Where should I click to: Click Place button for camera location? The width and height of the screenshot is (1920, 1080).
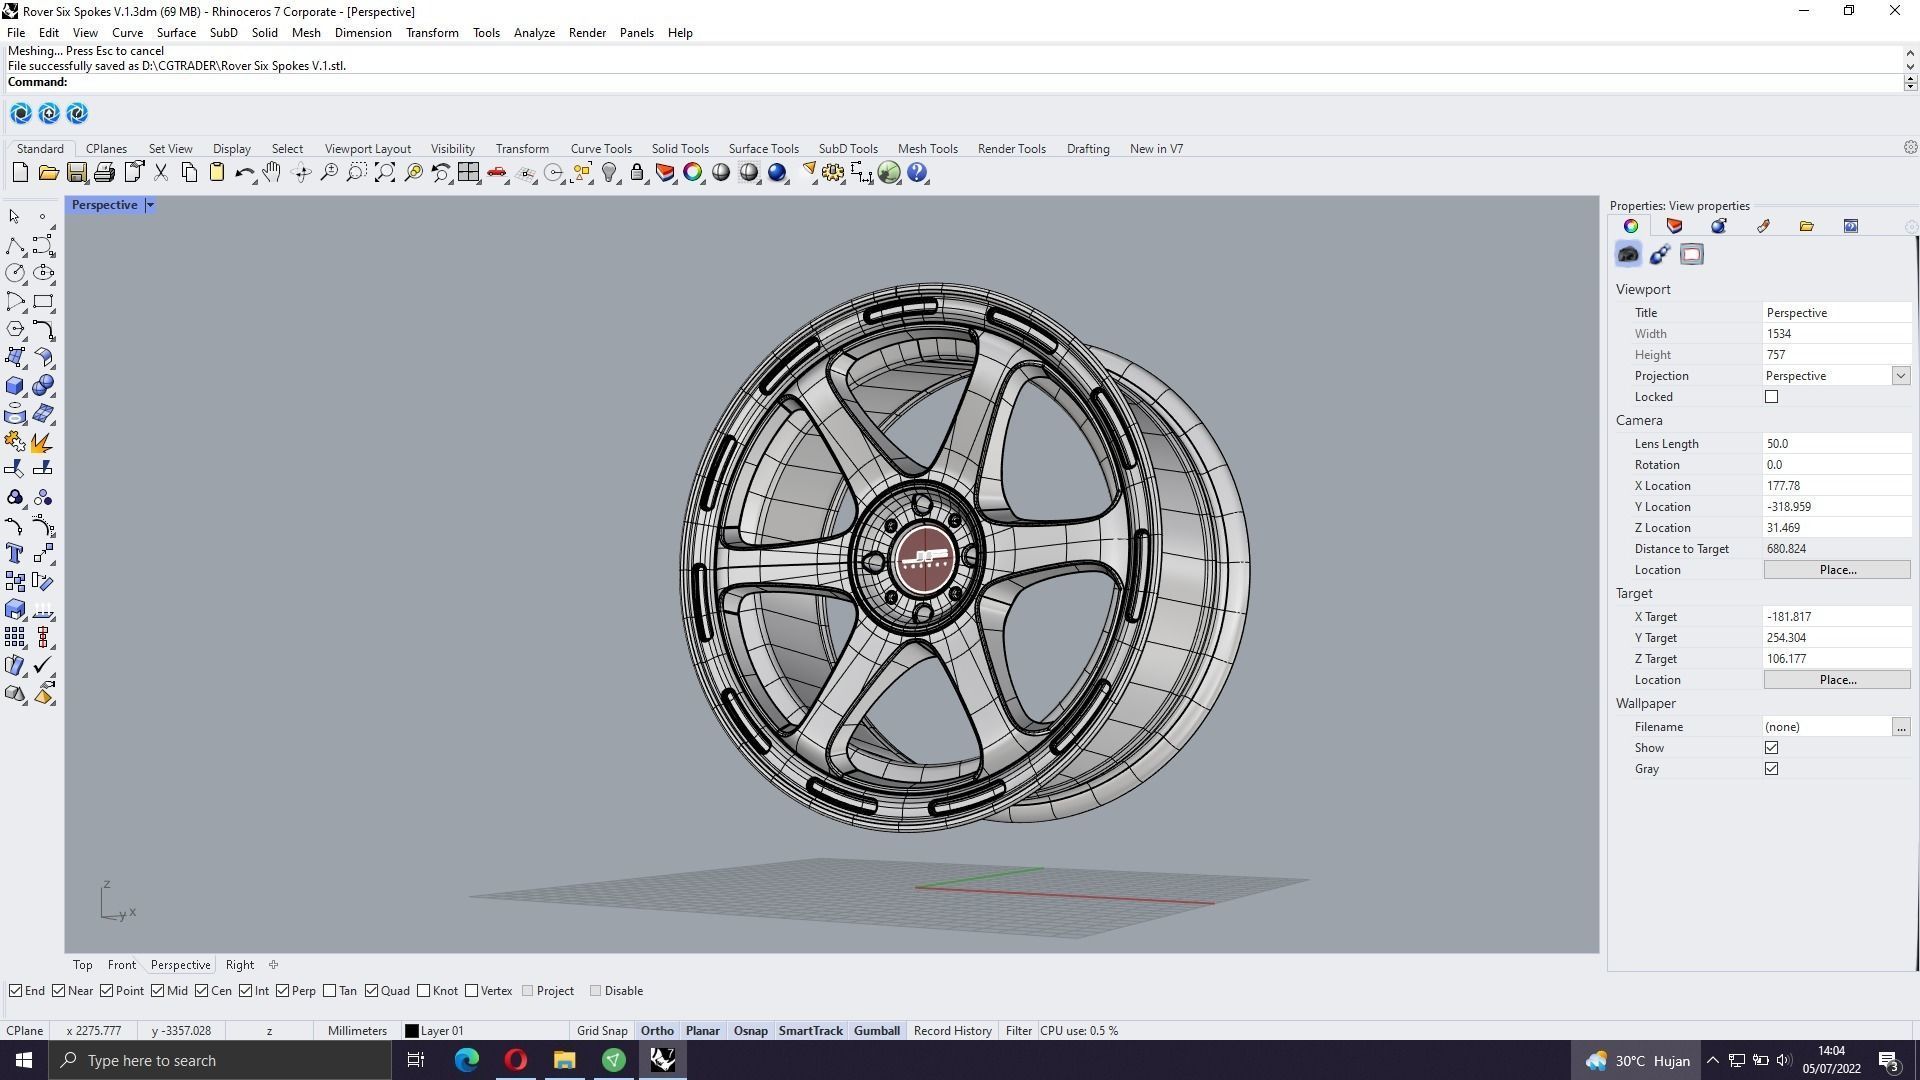click(1837, 570)
